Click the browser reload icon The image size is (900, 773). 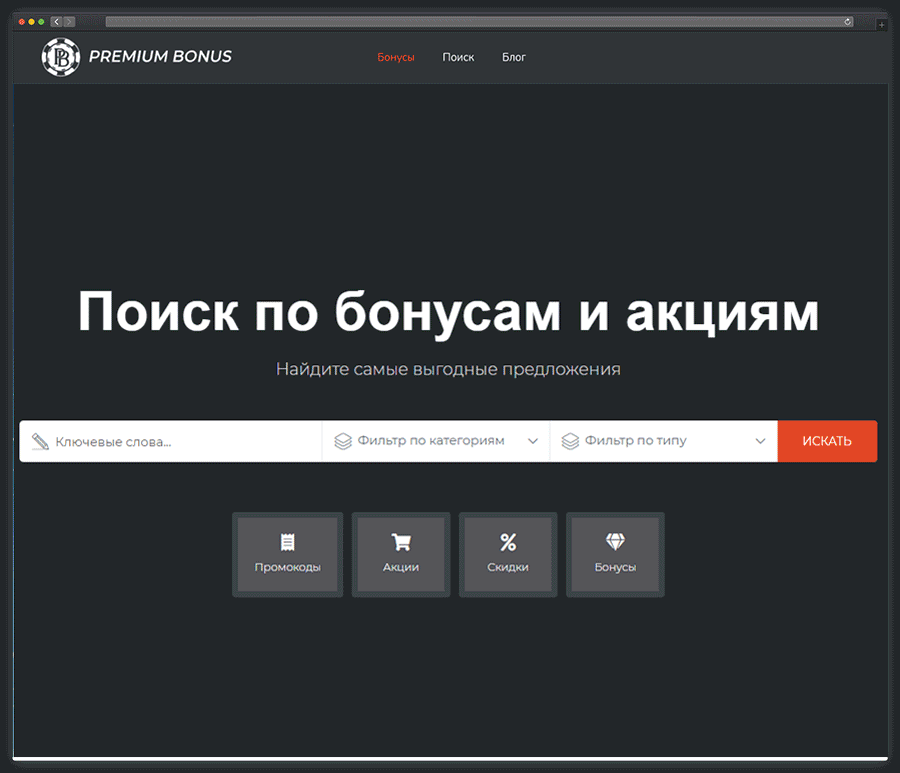pyautogui.click(x=847, y=22)
